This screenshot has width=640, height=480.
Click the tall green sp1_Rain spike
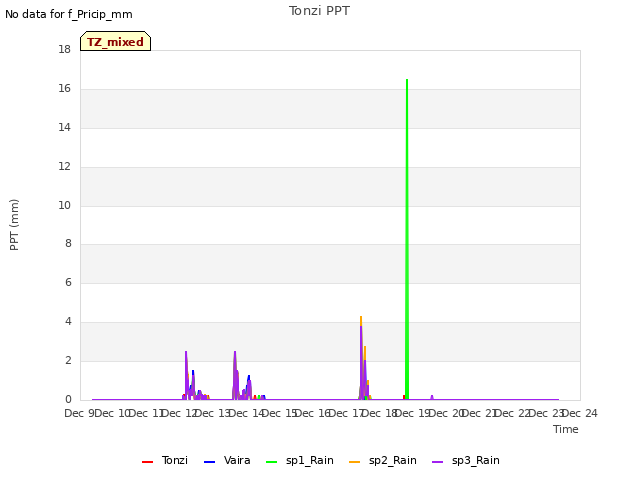pos(407,239)
